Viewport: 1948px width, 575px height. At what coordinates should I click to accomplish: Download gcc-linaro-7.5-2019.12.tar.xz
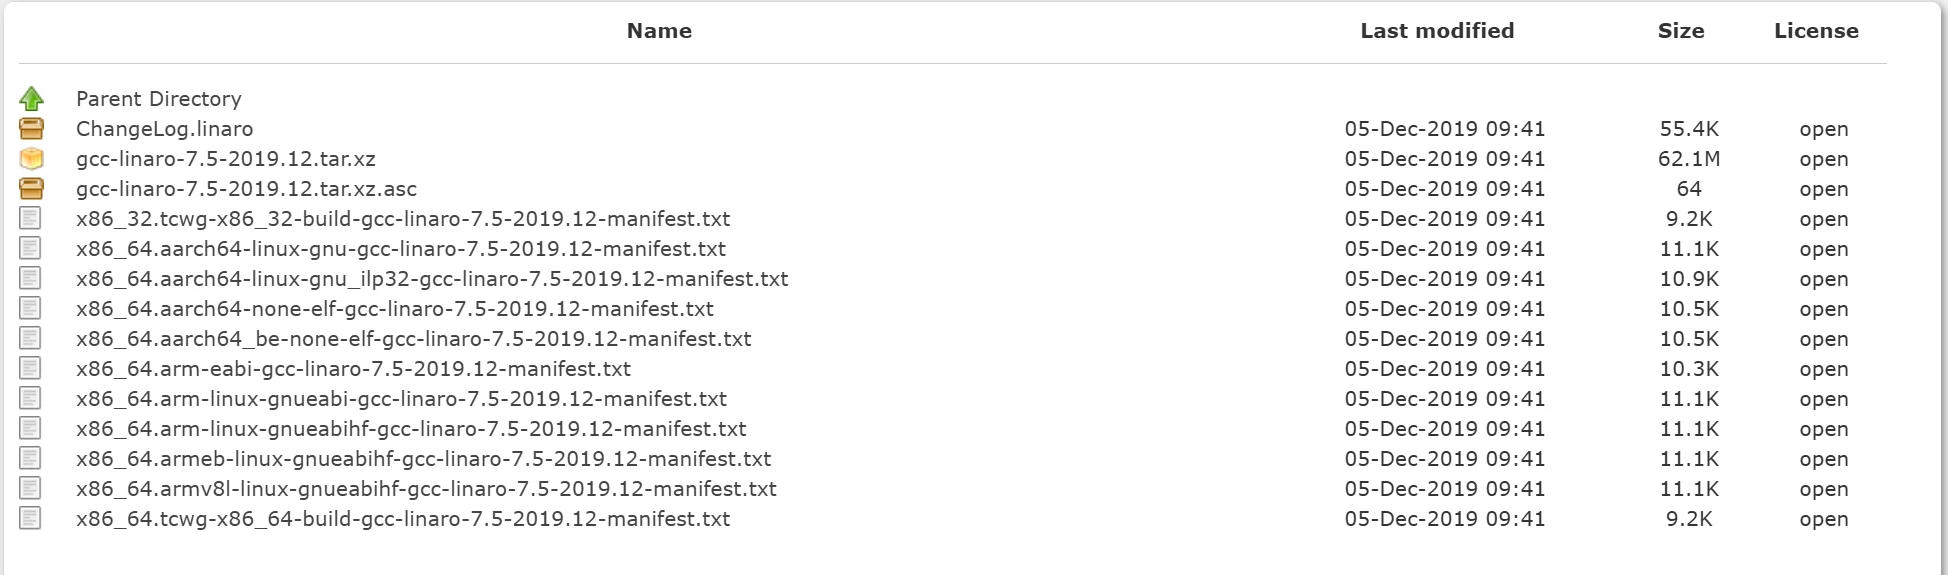coord(225,159)
